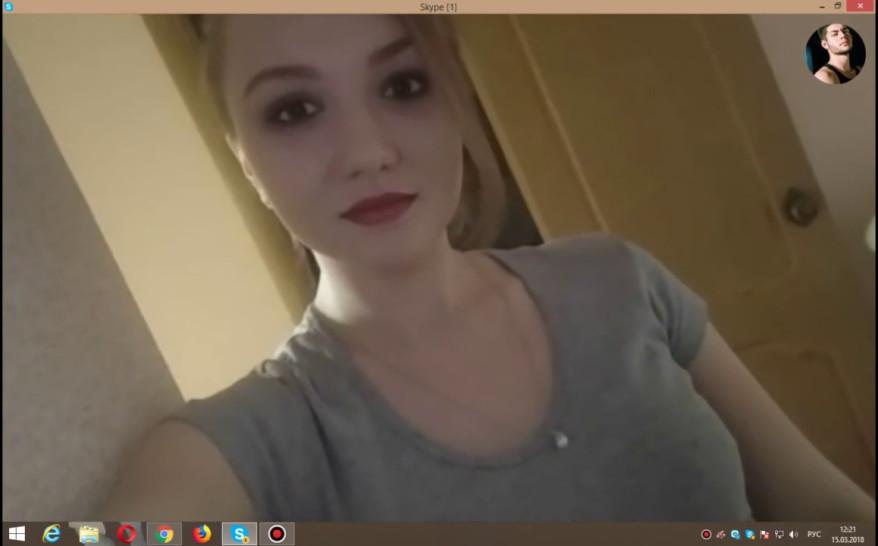Click the Skype logo in the title bar
The image size is (878, 546).
8,6
